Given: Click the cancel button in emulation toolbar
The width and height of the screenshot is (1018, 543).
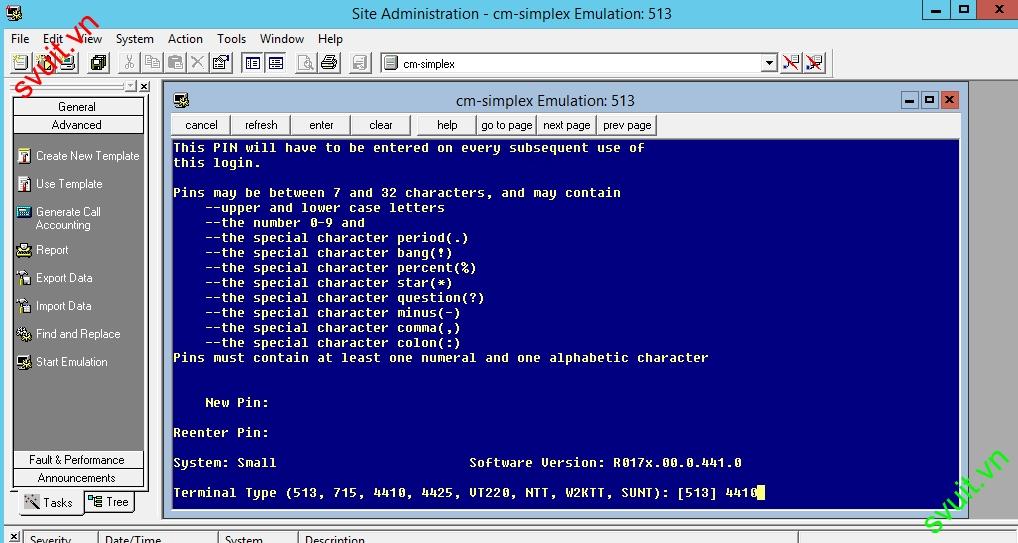Looking at the screenshot, I should (x=201, y=125).
